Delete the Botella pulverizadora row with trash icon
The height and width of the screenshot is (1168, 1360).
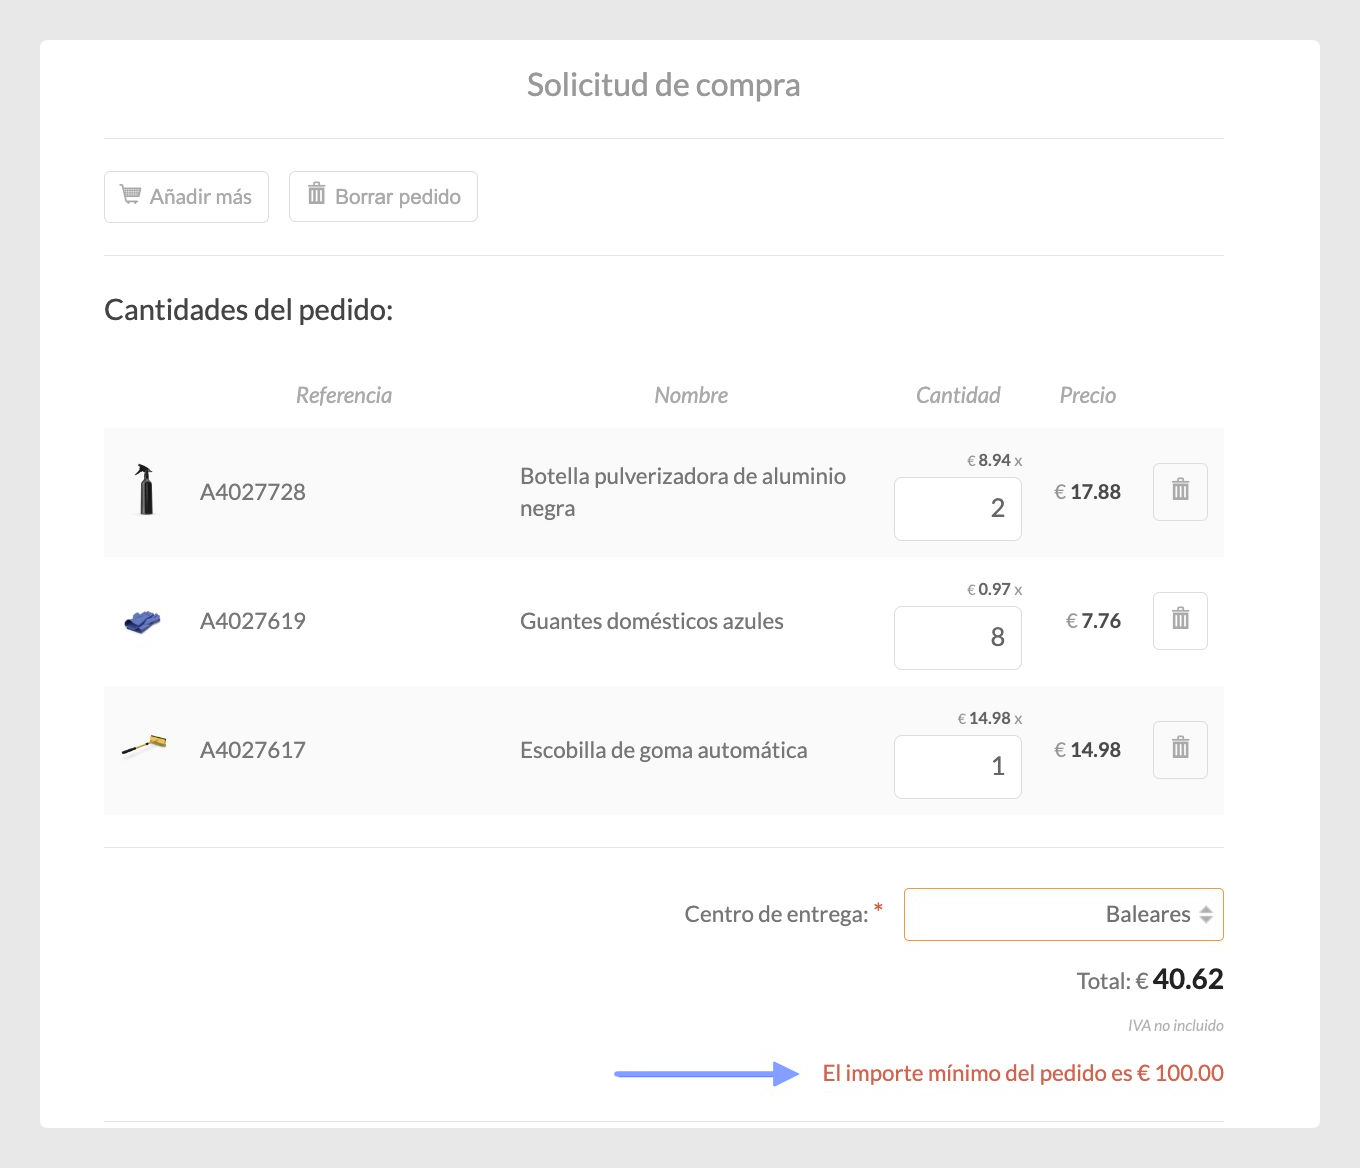pos(1180,492)
